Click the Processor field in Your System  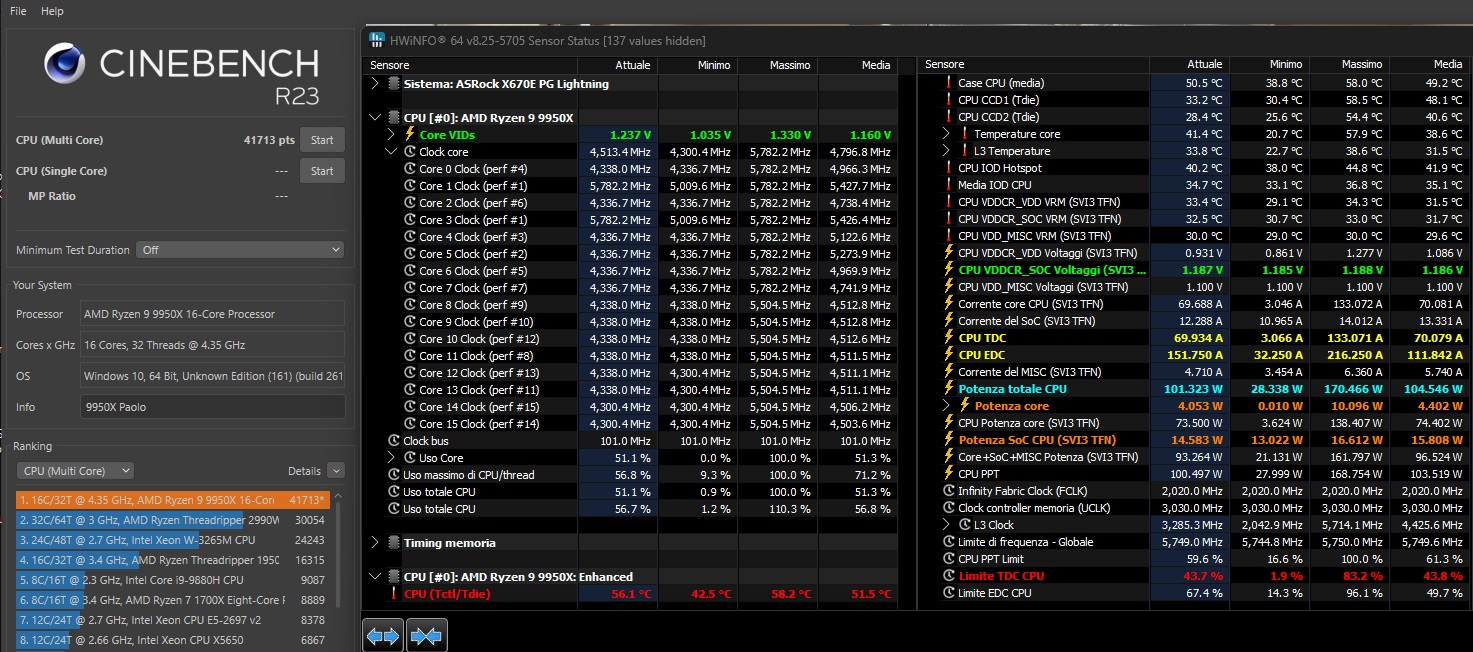(x=213, y=314)
